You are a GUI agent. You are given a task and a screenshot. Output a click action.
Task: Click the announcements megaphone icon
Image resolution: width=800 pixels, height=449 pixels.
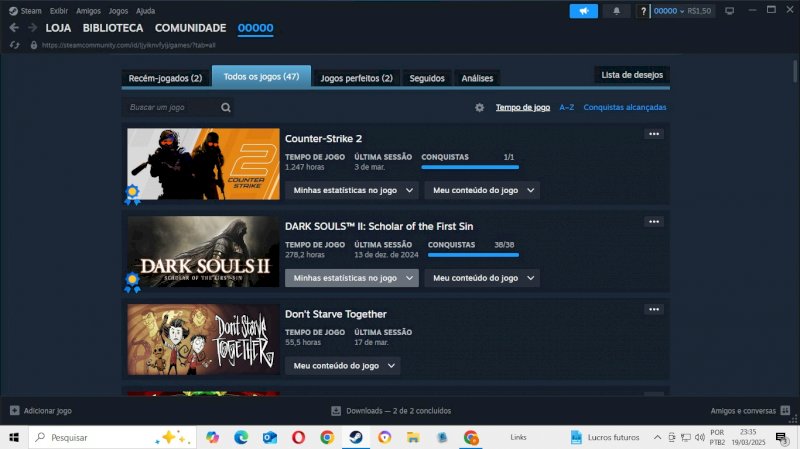(583, 10)
